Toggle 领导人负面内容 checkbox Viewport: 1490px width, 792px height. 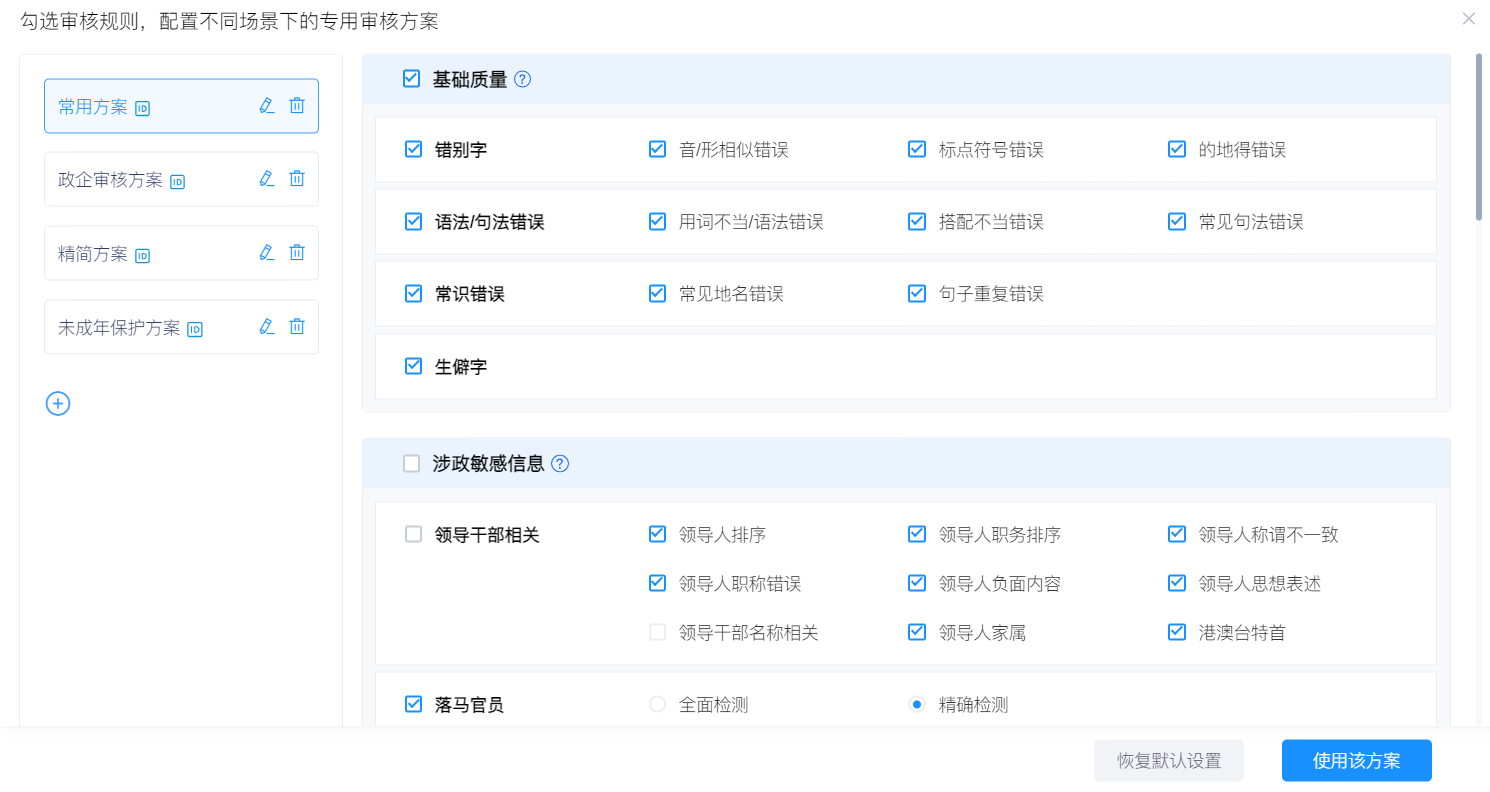pyautogui.click(x=917, y=583)
